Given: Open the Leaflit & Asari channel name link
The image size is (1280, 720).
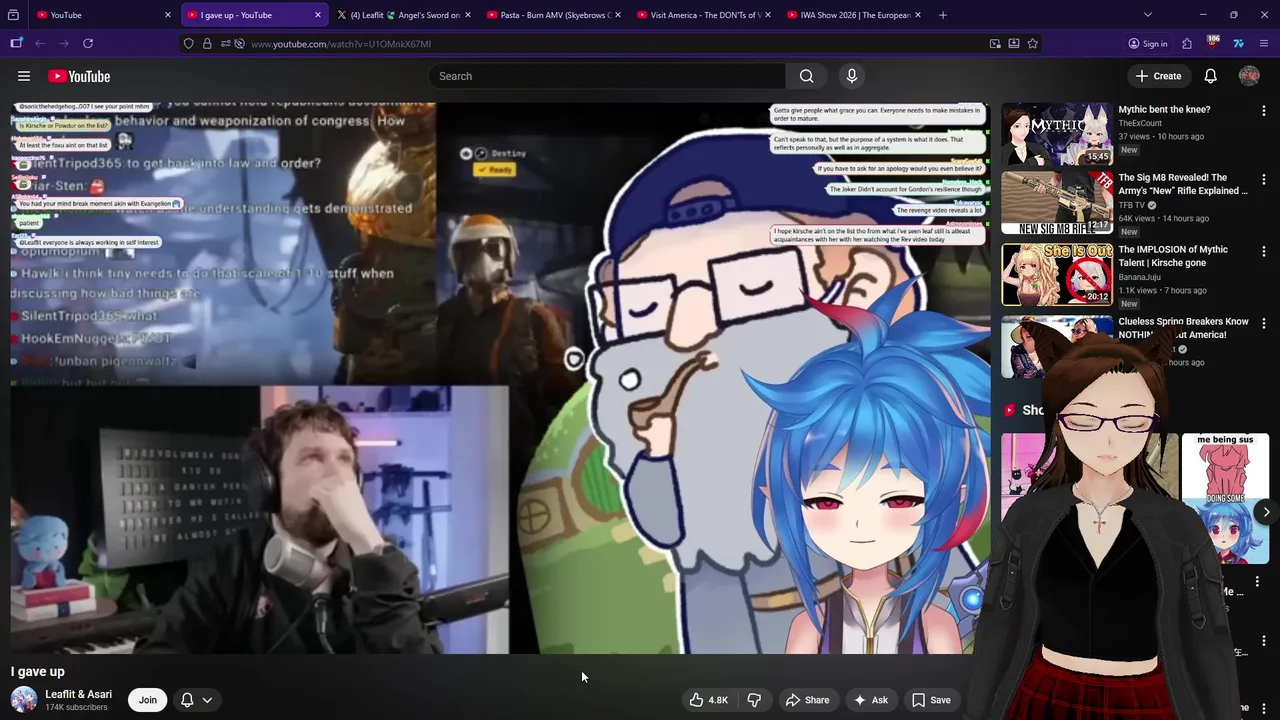Looking at the screenshot, I should coord(78,694).
